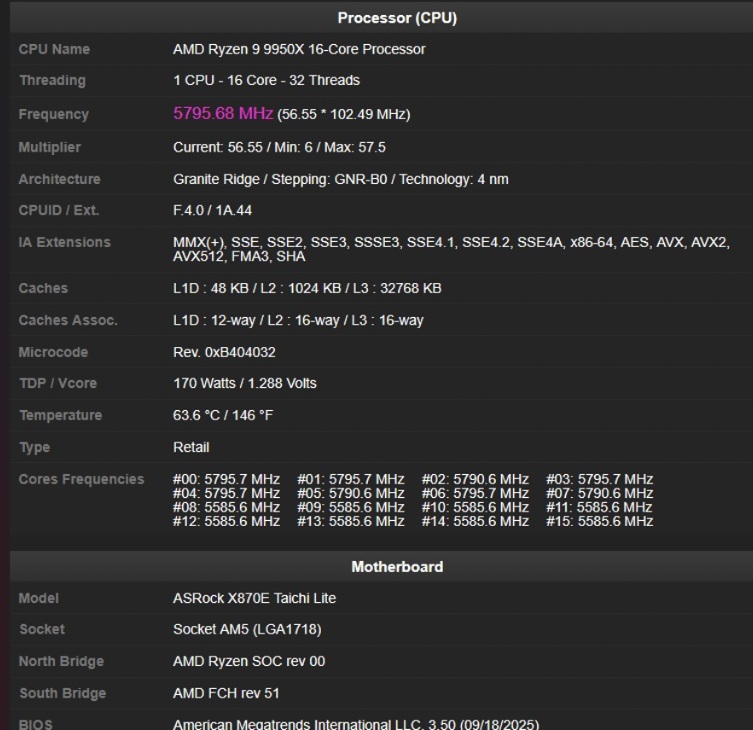Select the Multiplier row value Current: 56.55

coord(279,147)
